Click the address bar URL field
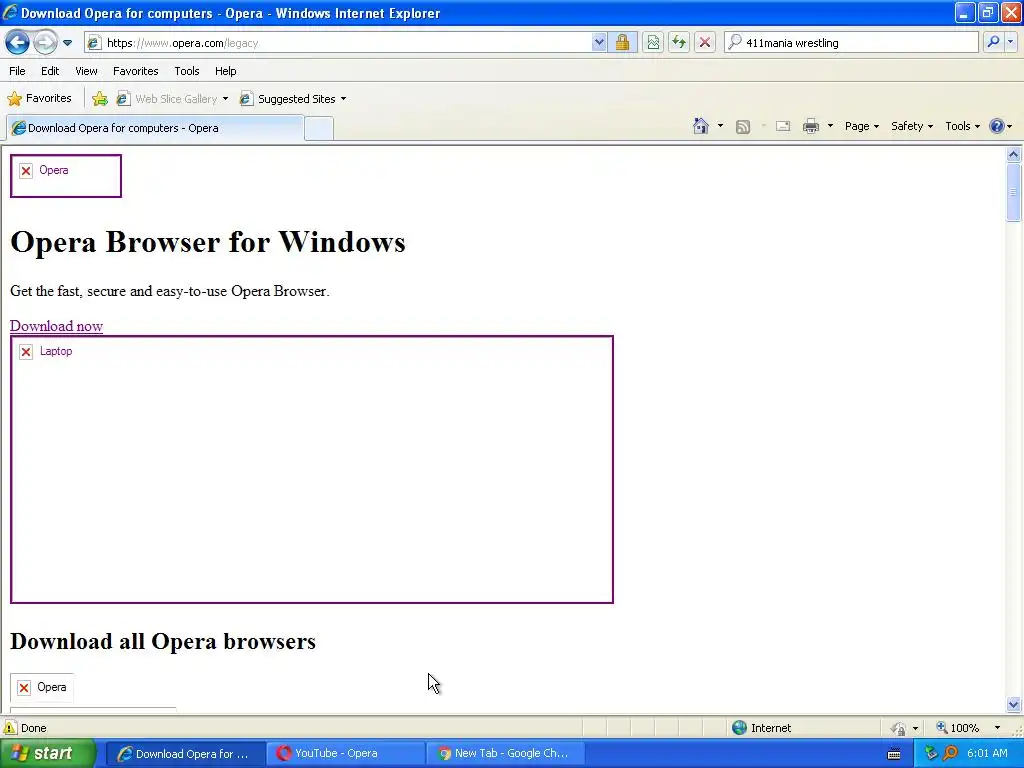The height and width of the screenshot is (768, 1024). pos(337,43)
